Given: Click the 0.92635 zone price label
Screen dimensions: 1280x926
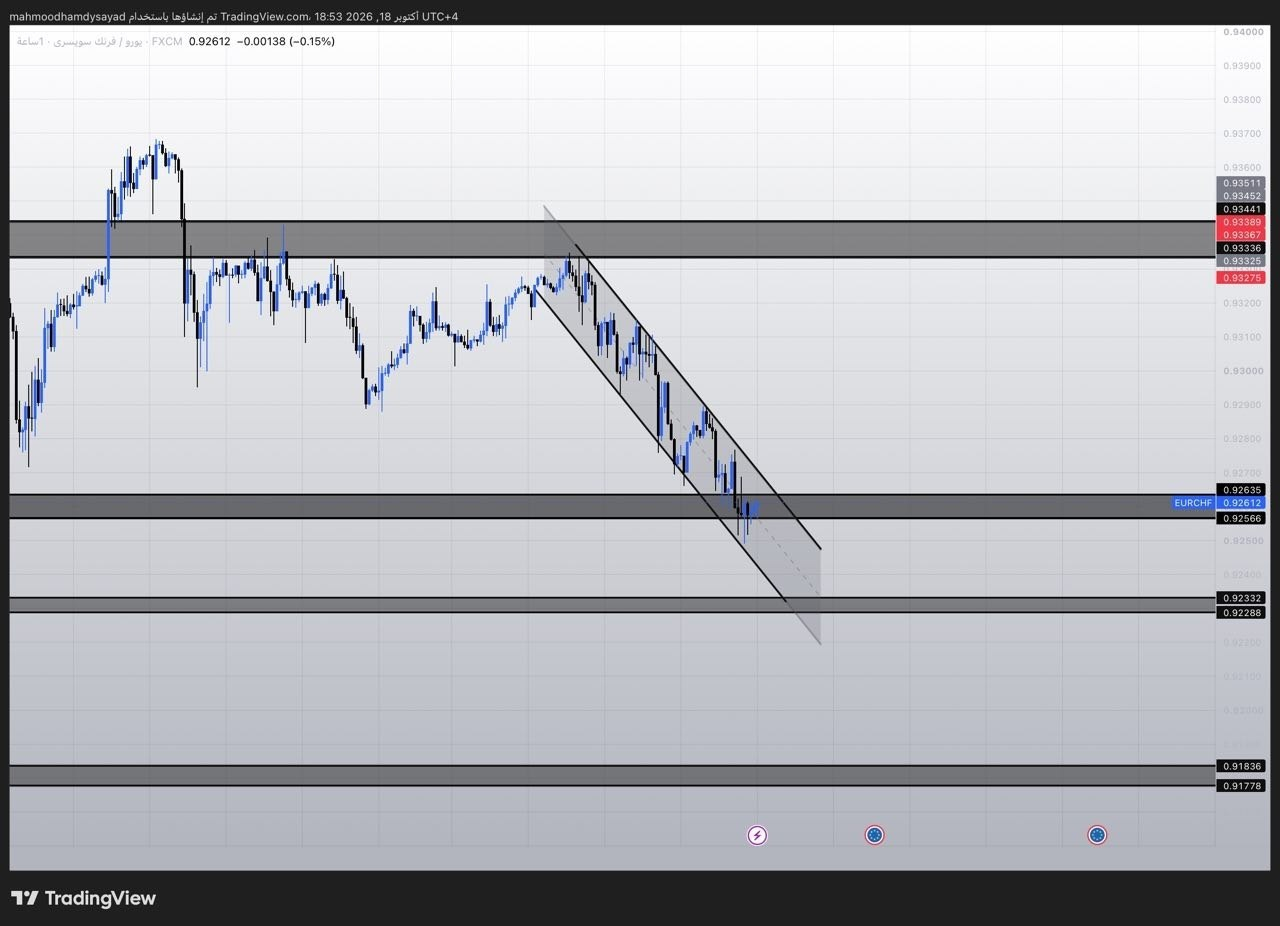Looking at the screenshot, I should click(x=1241, y=490).
